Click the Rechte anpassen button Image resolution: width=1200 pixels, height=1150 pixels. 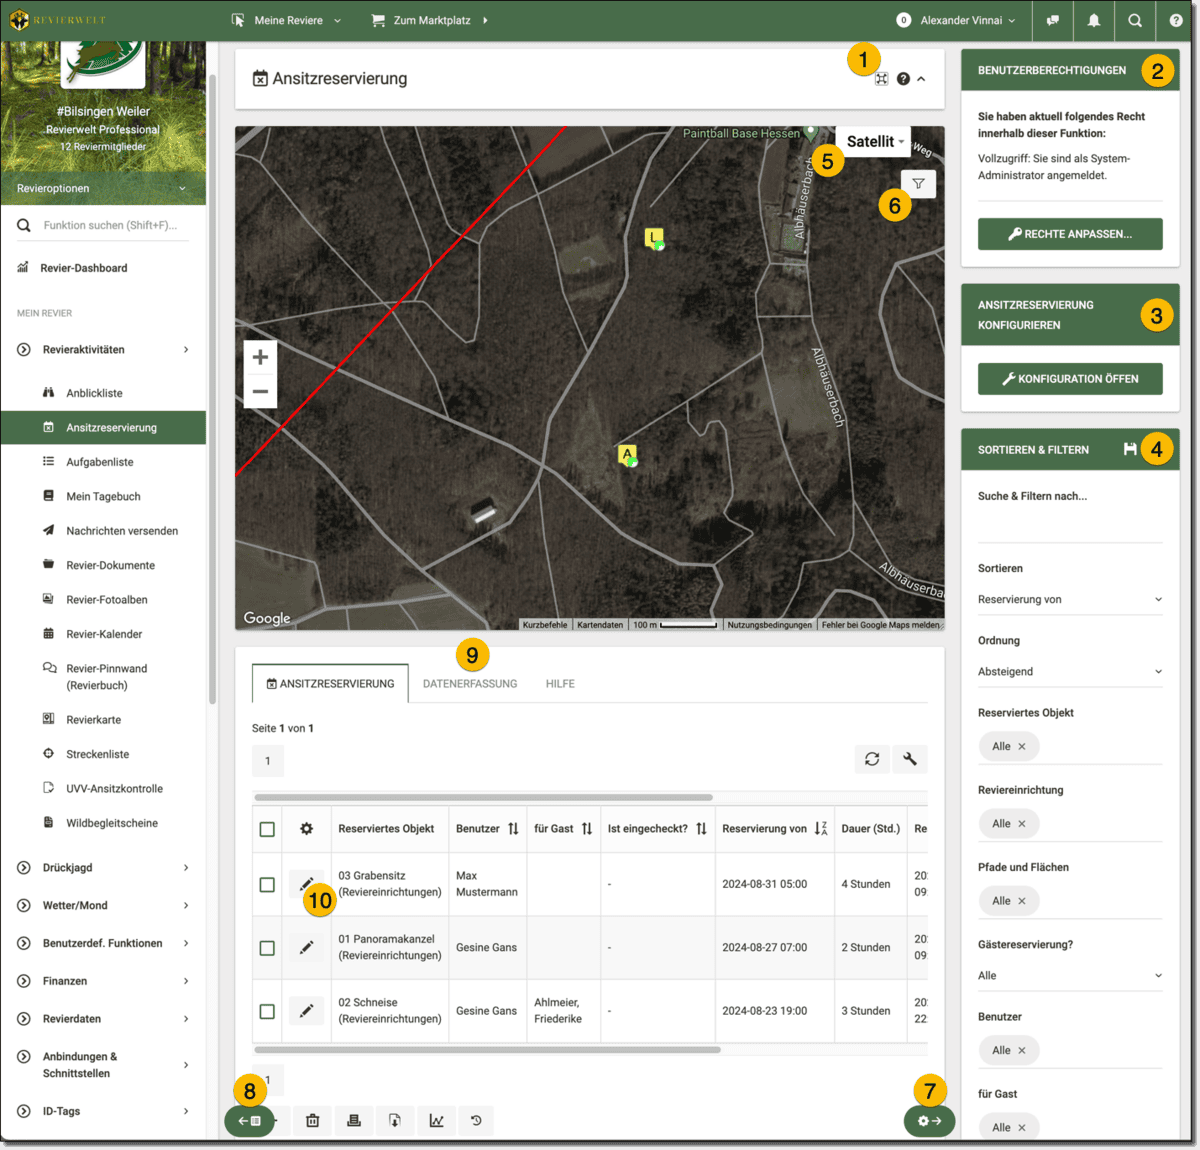pos(1069,234)
